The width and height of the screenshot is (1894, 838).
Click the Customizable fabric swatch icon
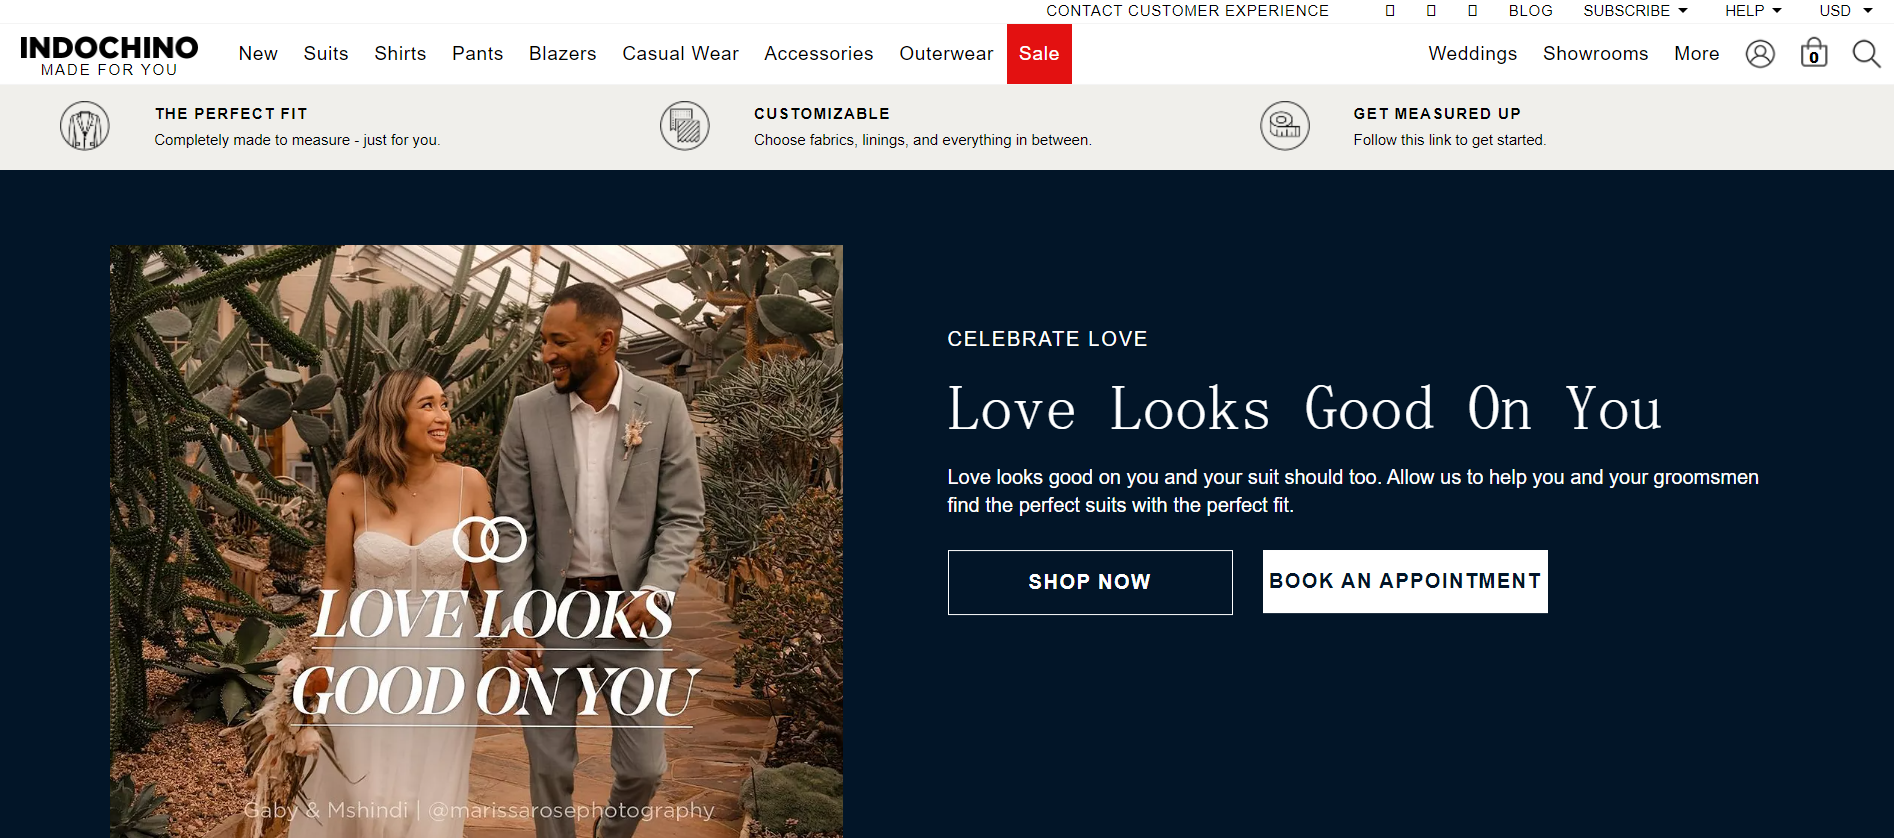click(685, 127)
